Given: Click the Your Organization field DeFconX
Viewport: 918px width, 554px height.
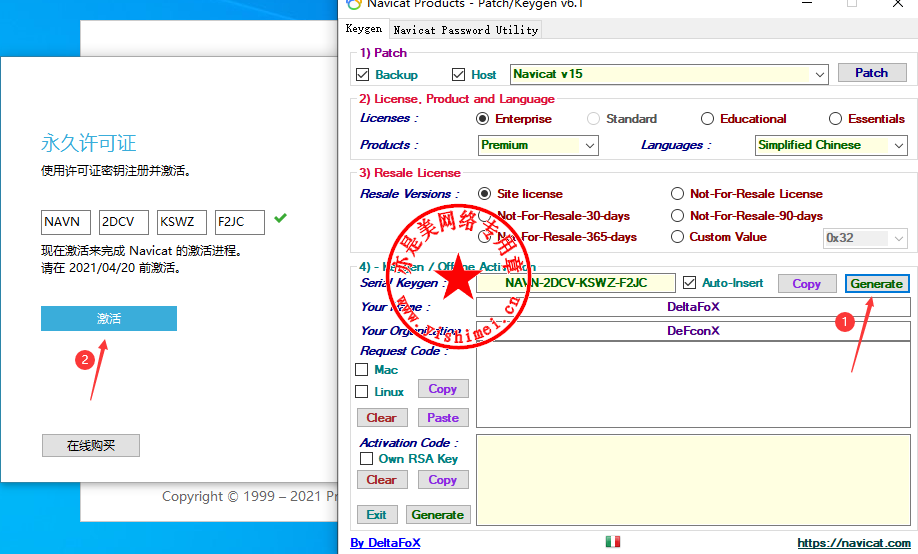Looking at the screenshot, I should pyautogui.click(x=693, y=331).
